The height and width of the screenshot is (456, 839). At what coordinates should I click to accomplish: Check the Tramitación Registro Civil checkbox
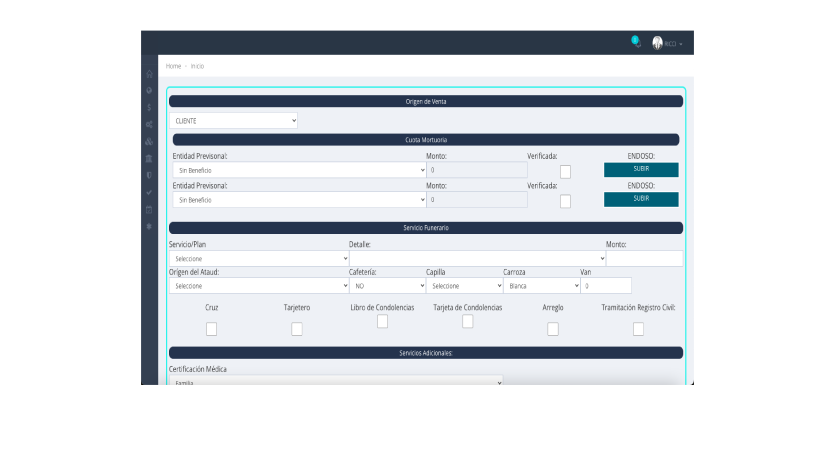[x=638, y=329]
